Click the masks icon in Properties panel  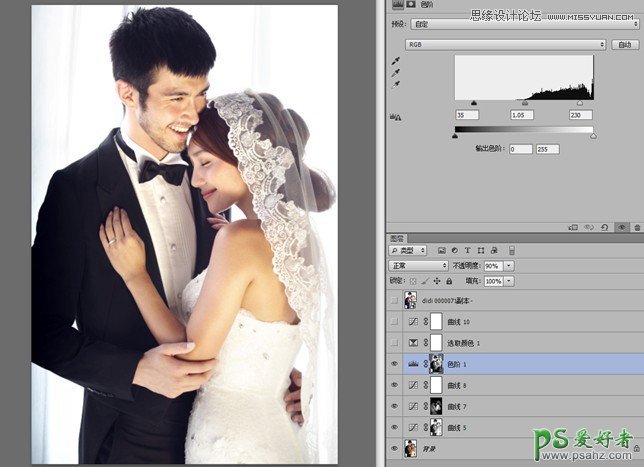tap(410, 5)
